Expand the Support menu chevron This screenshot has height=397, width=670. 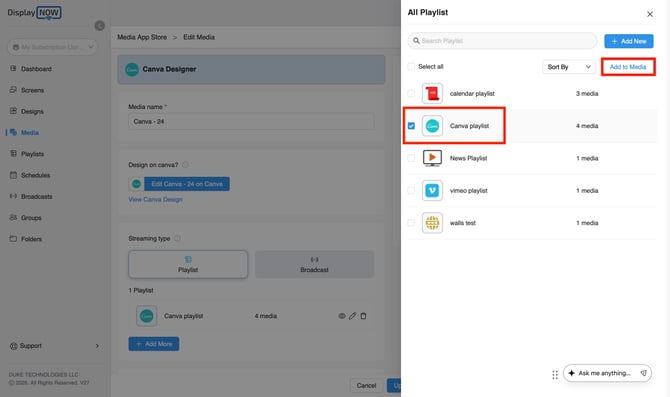click(97, 346)
